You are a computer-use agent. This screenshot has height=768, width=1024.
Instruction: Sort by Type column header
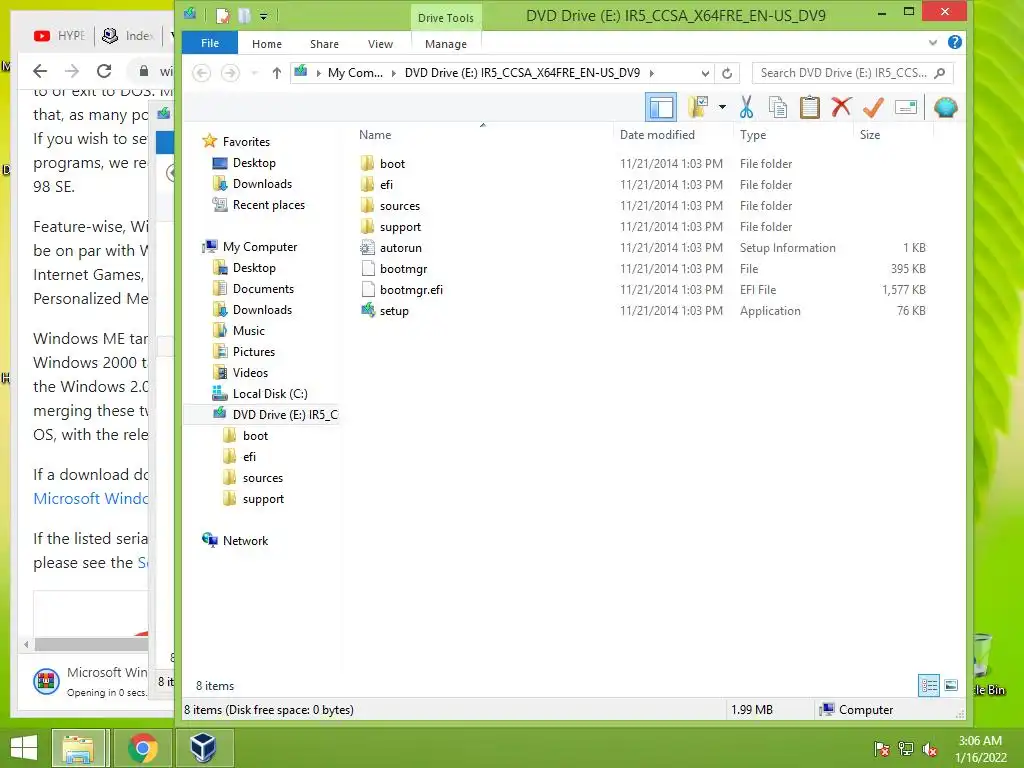click(753, 135)
